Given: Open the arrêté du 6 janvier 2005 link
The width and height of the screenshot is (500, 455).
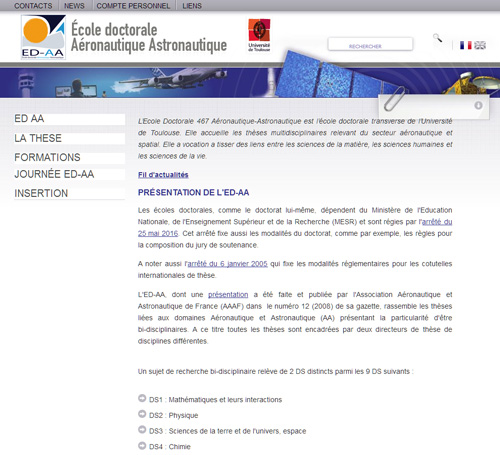Looking at the screenshot, I should (x=227, y=264).
